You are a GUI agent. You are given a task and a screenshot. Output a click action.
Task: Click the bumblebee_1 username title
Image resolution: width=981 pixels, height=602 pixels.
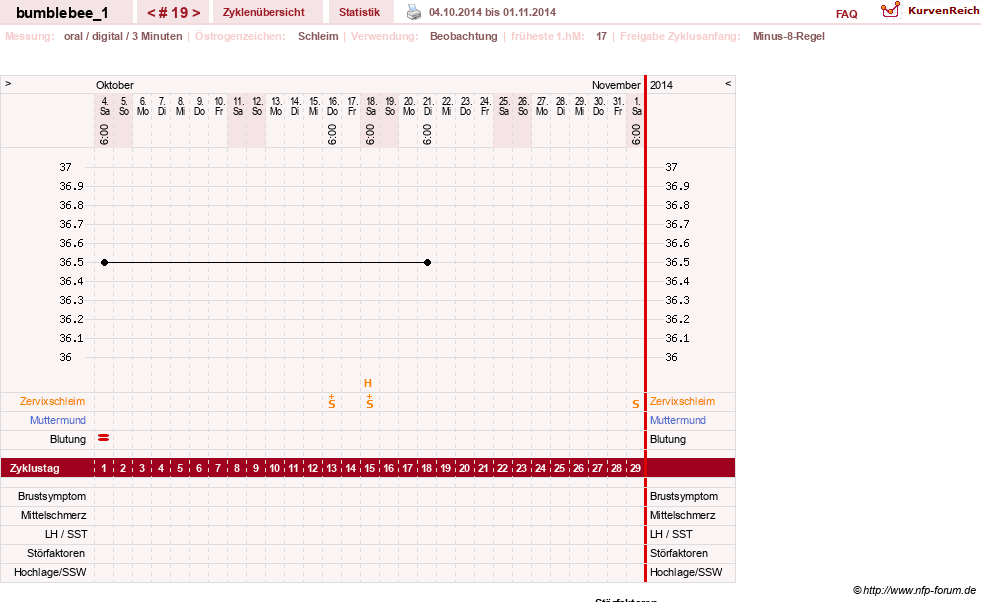[62, 13]
